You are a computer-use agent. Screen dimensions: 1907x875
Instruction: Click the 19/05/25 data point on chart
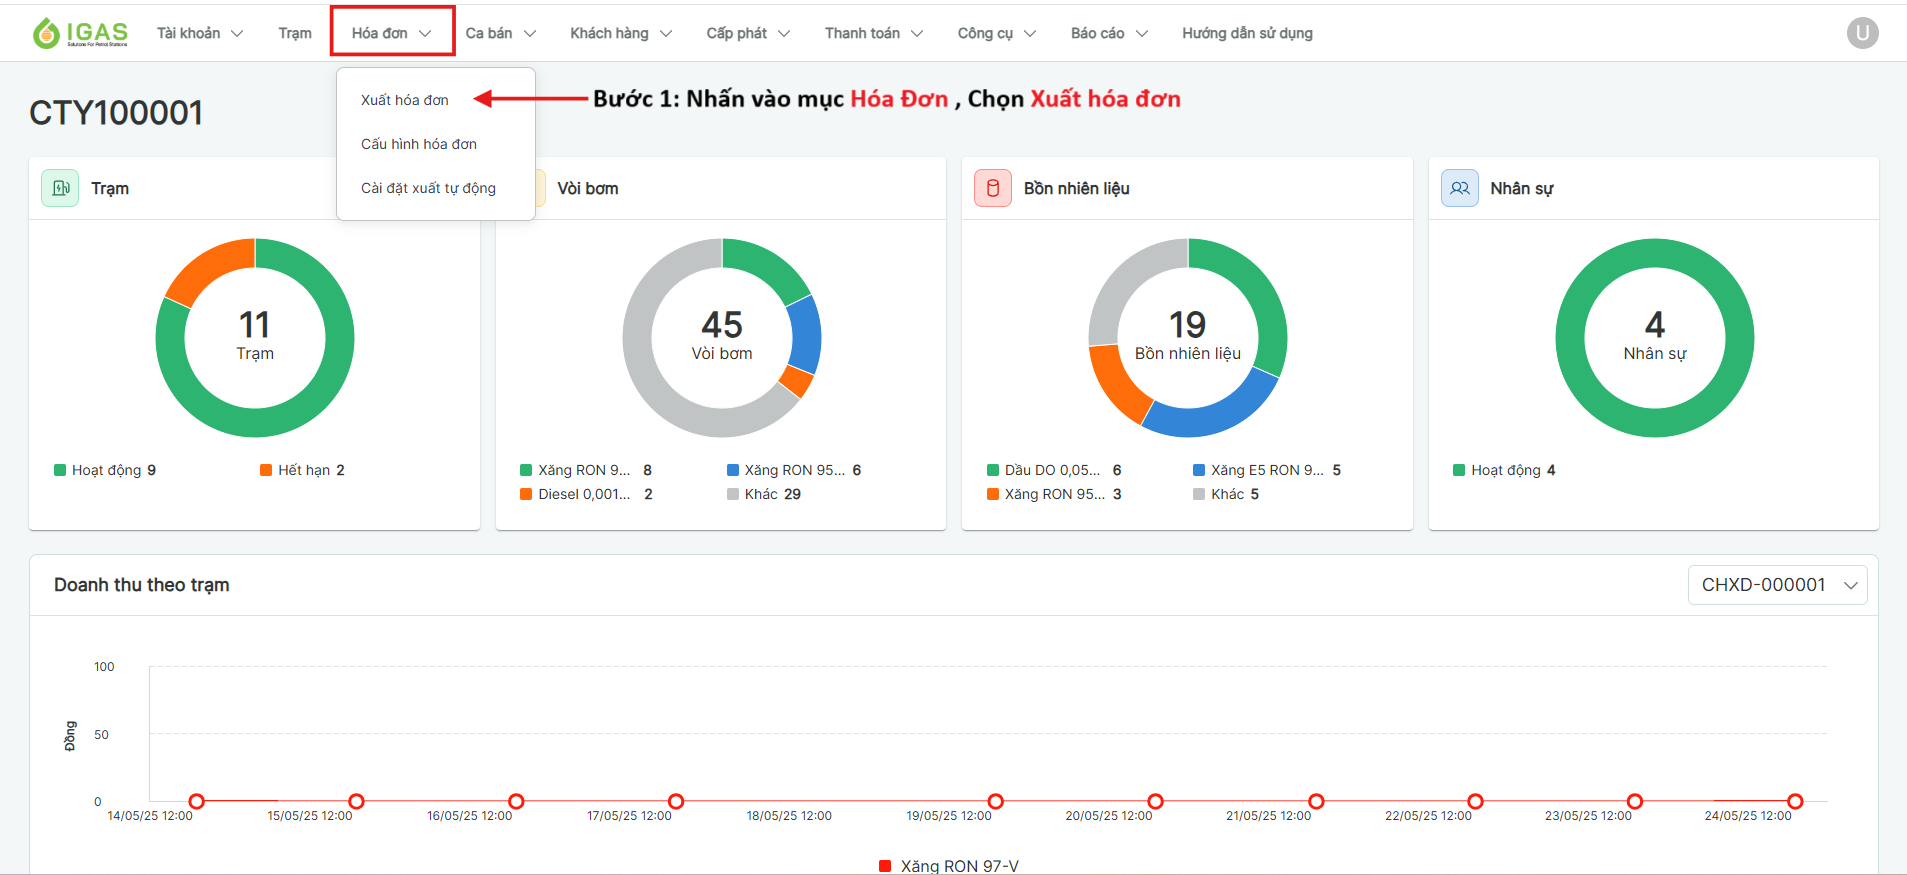click(995, 801)
